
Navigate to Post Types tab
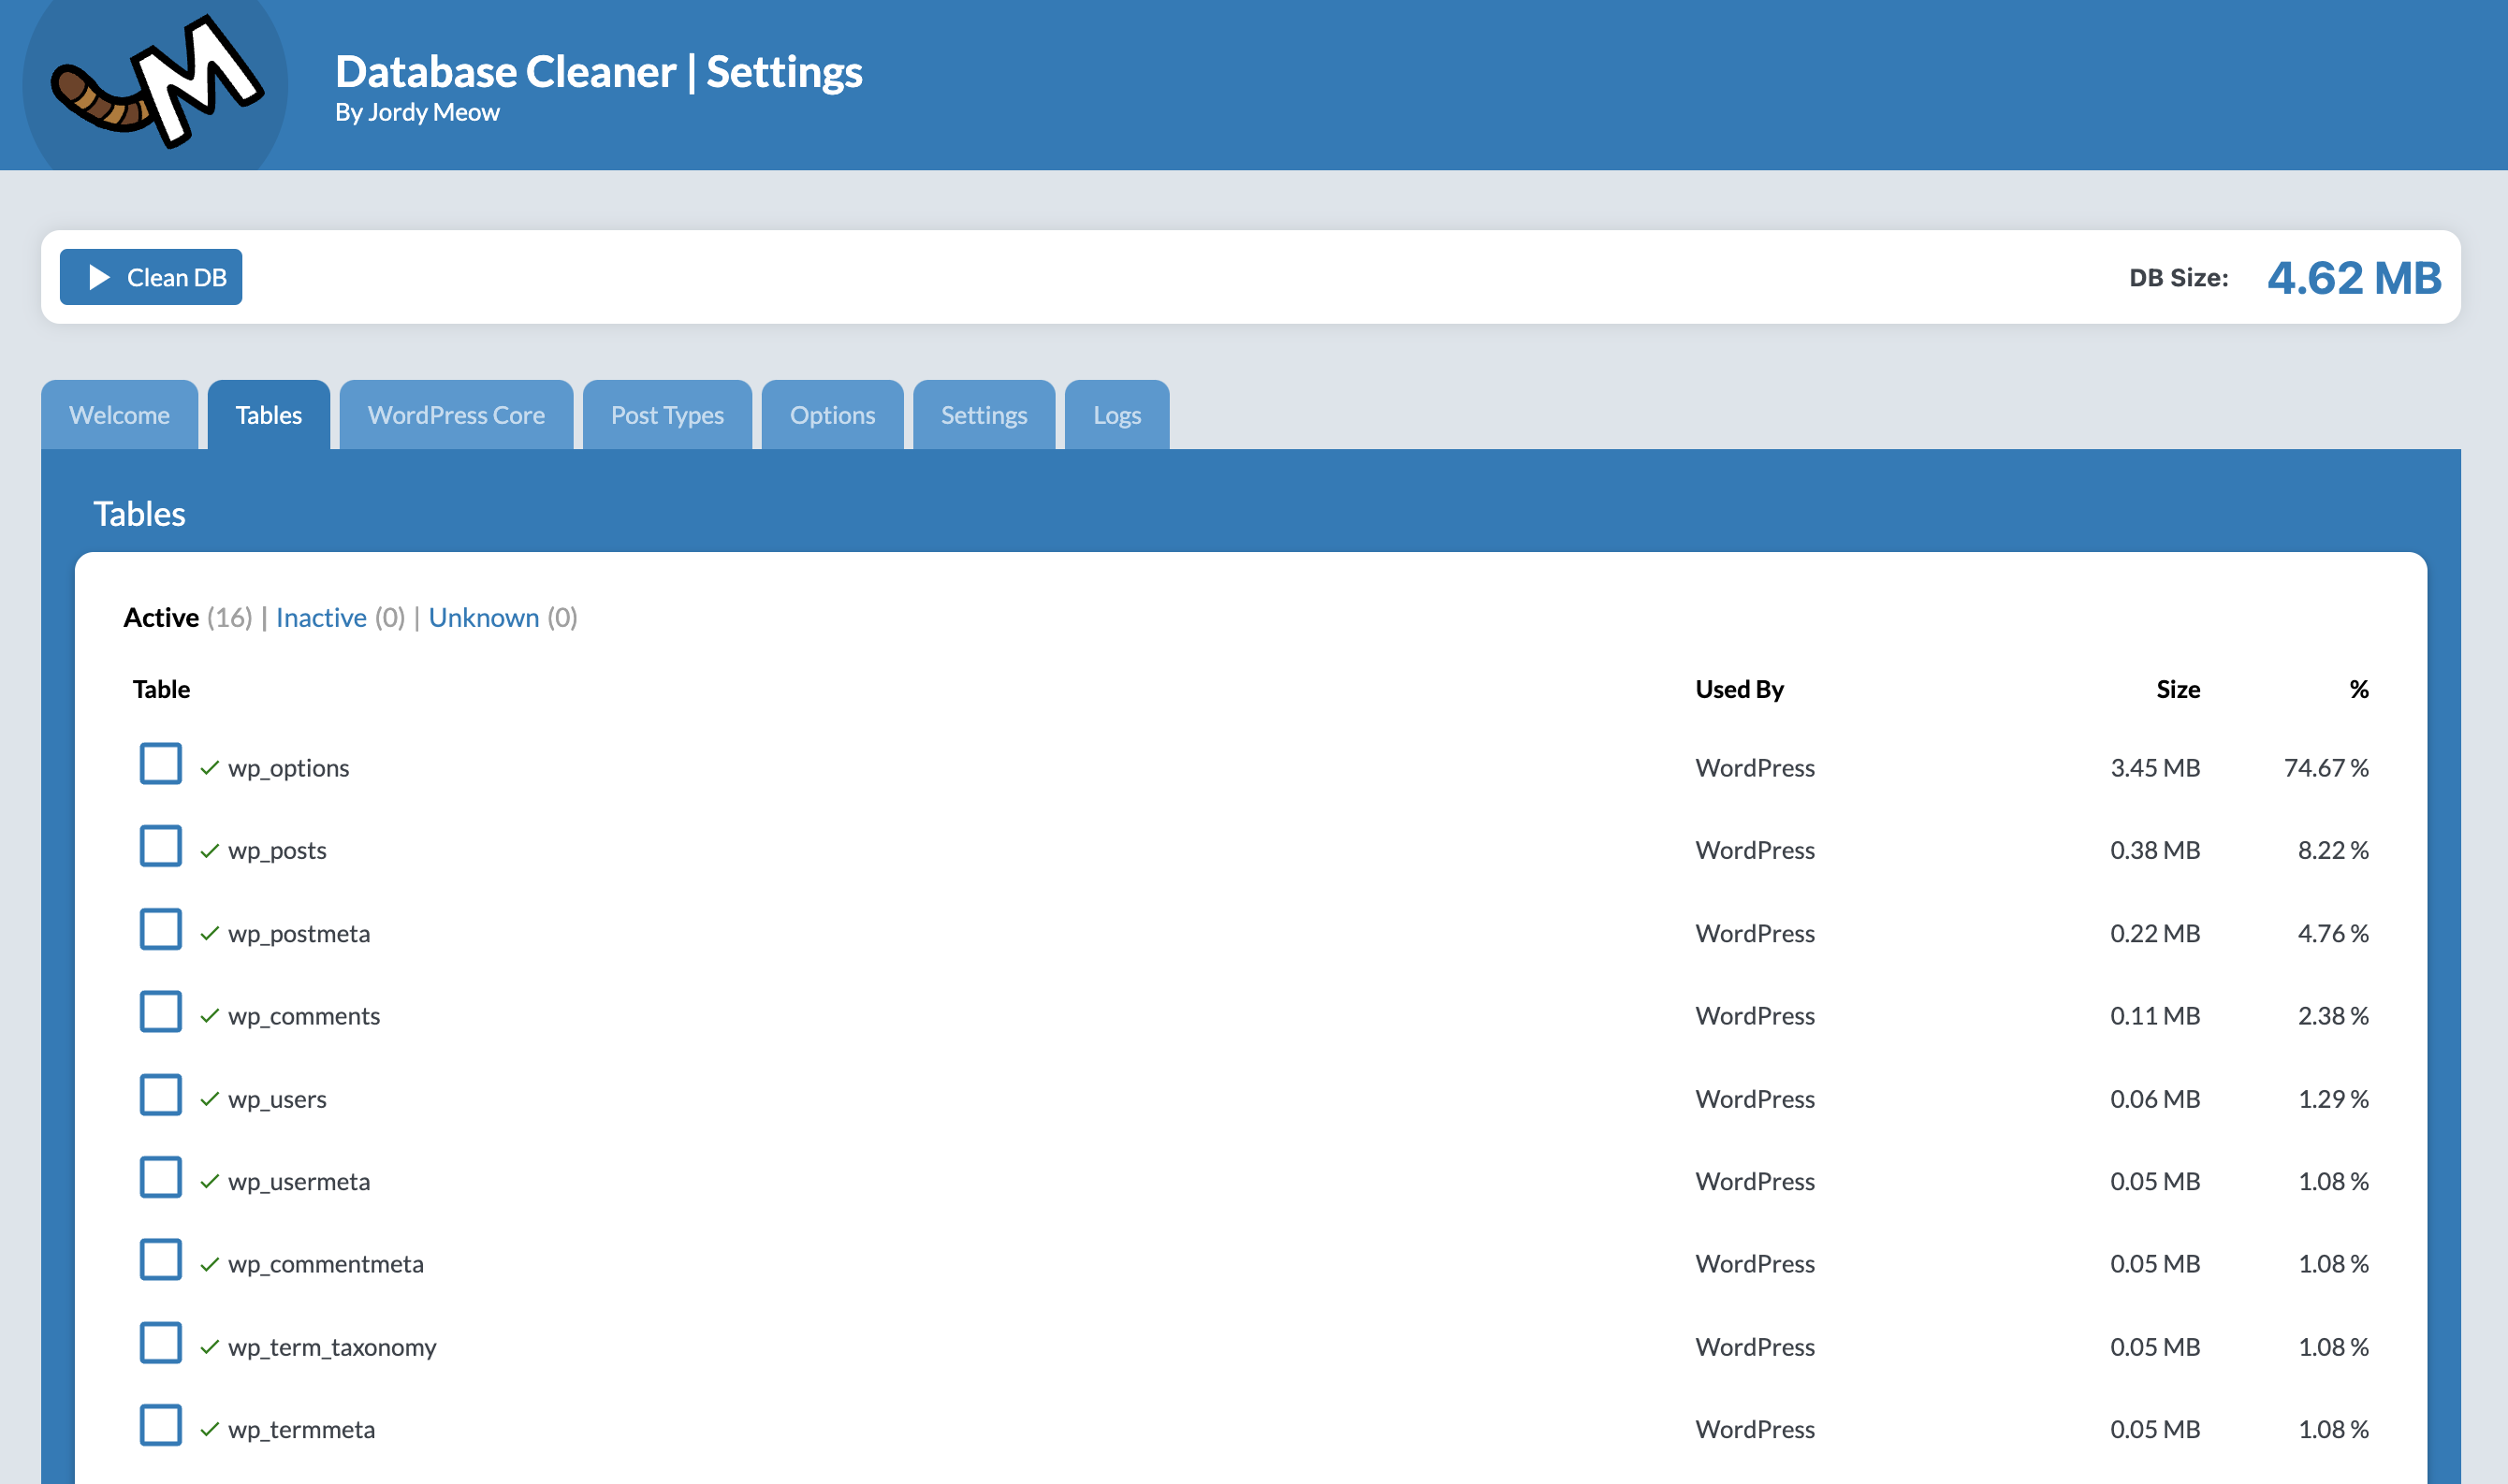pos(666,414)
